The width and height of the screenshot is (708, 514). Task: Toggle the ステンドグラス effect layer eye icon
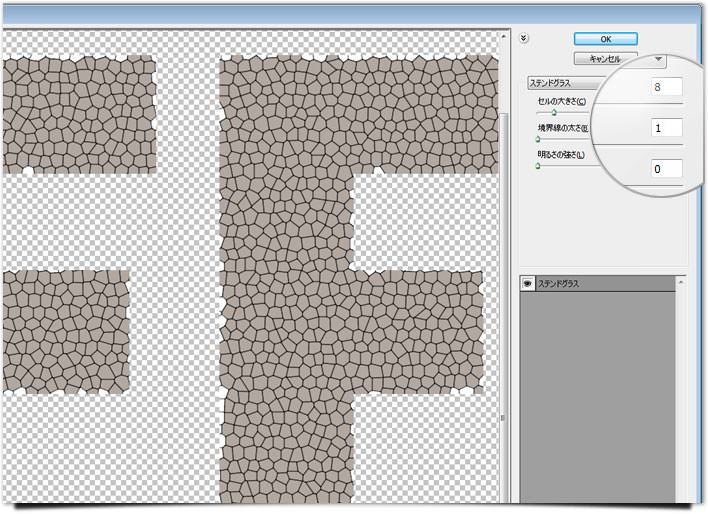(527, 284)
